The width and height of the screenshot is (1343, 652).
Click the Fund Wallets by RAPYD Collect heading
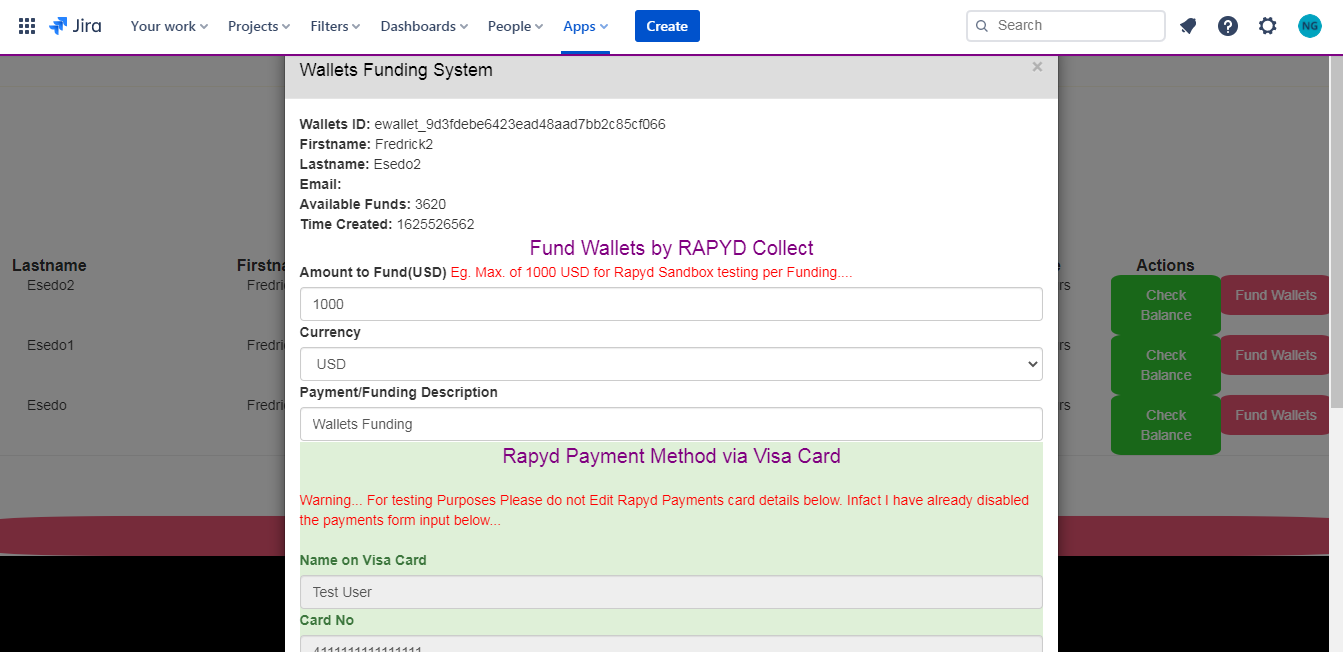coord(671,248)
